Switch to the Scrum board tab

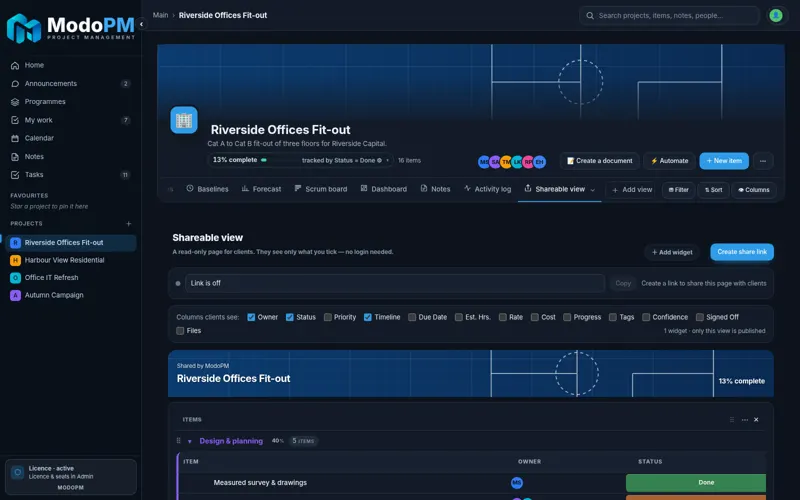[x=320, y=189]
